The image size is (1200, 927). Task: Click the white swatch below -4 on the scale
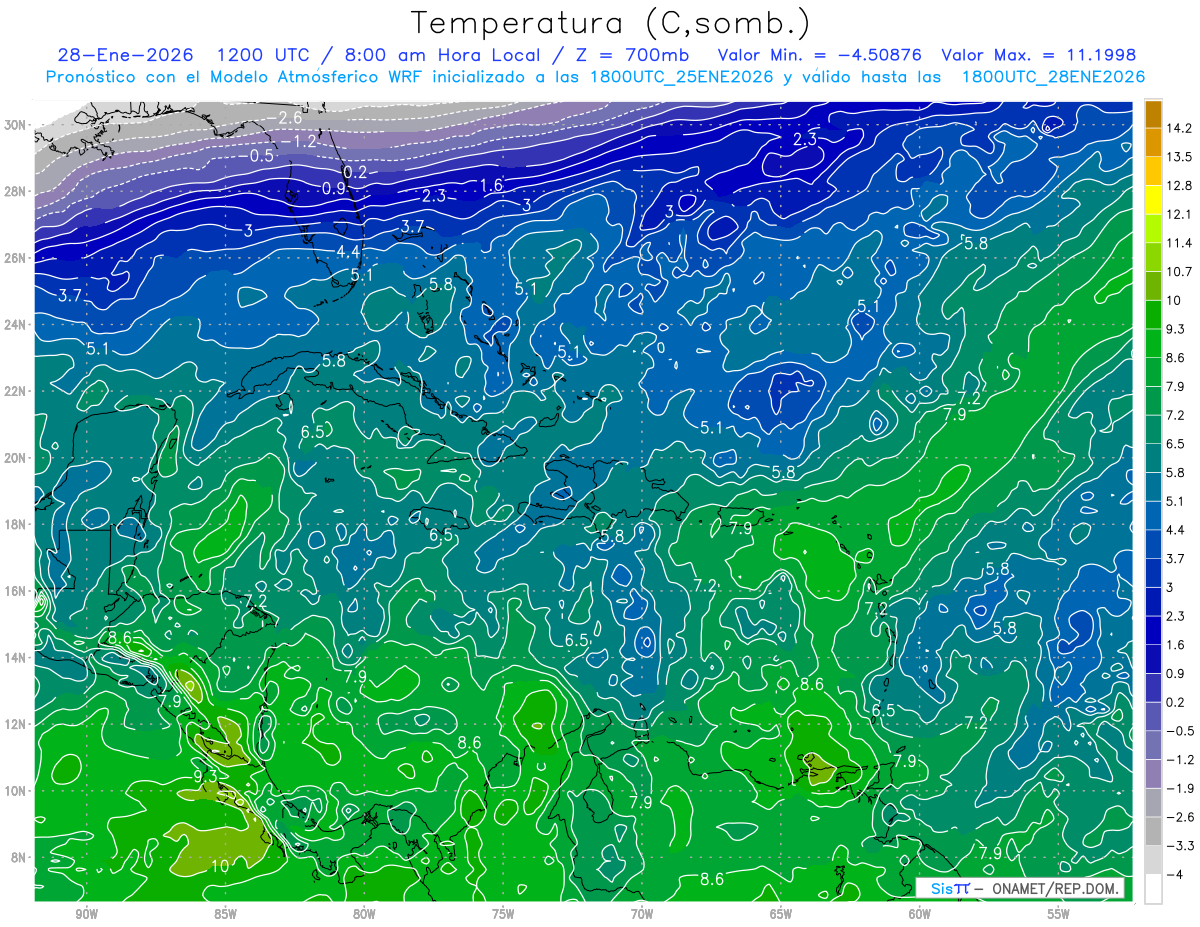click(x=1153, y=888)
